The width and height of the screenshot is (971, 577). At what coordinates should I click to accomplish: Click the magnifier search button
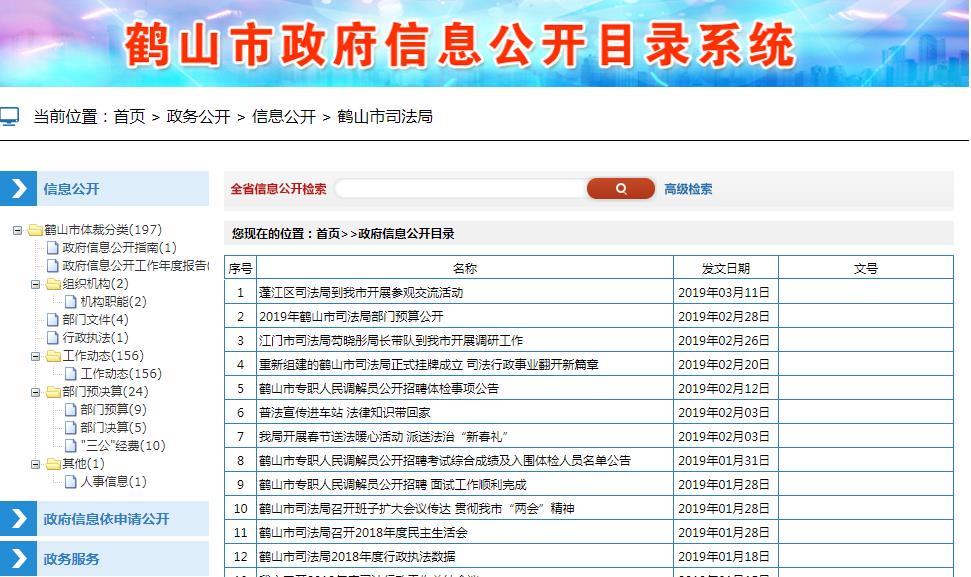[x=620, y=189]
